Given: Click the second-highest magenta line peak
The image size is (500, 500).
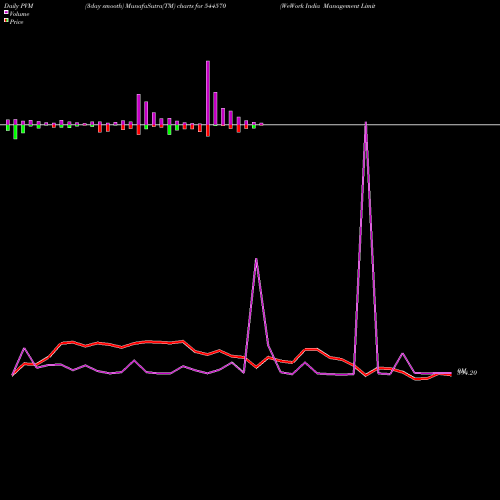Looking at the screenshot, I should (x=256, y=259).
